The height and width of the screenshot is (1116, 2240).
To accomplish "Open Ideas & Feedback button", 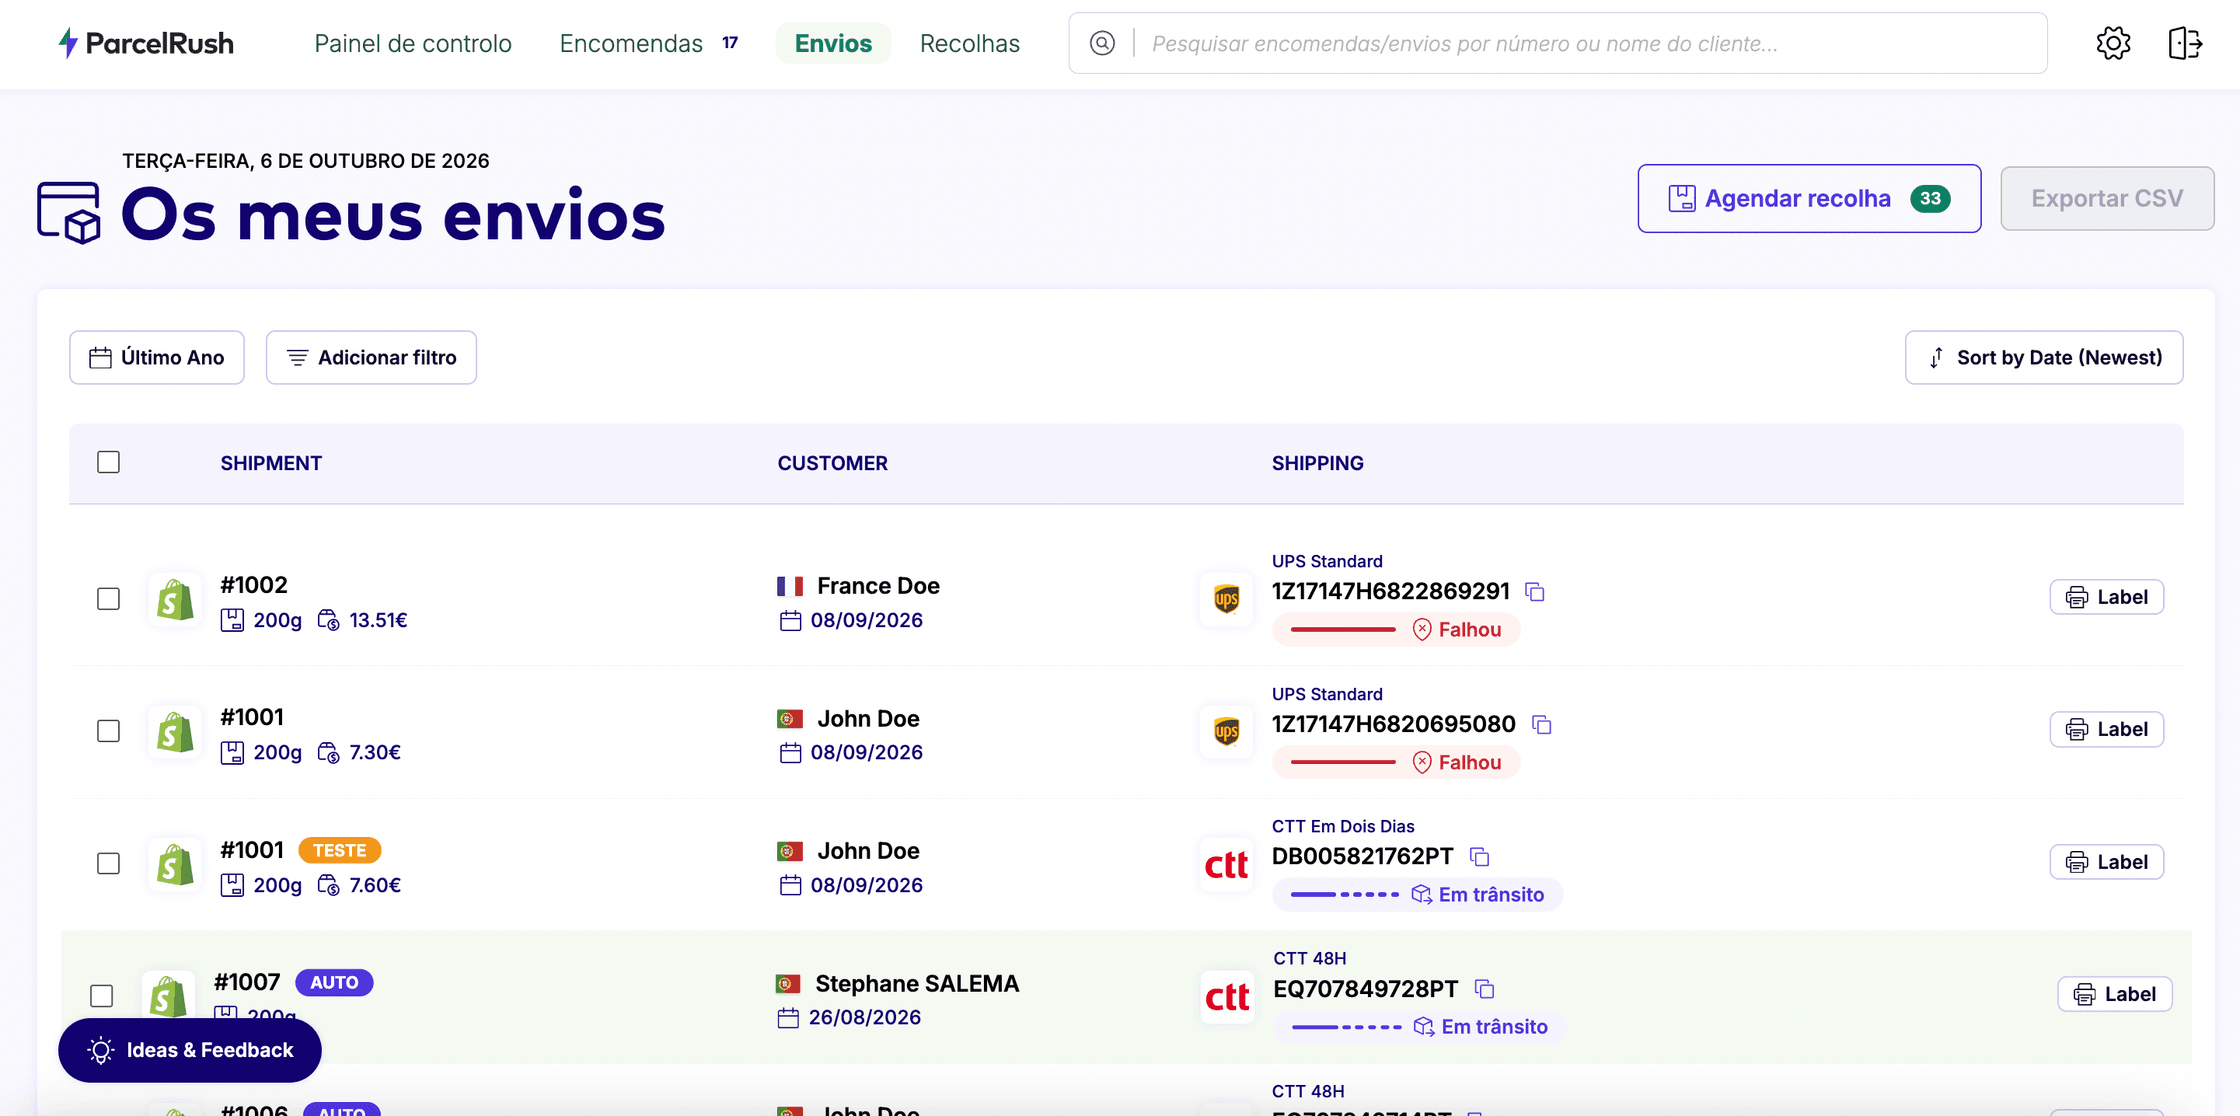I will 190,1050.
